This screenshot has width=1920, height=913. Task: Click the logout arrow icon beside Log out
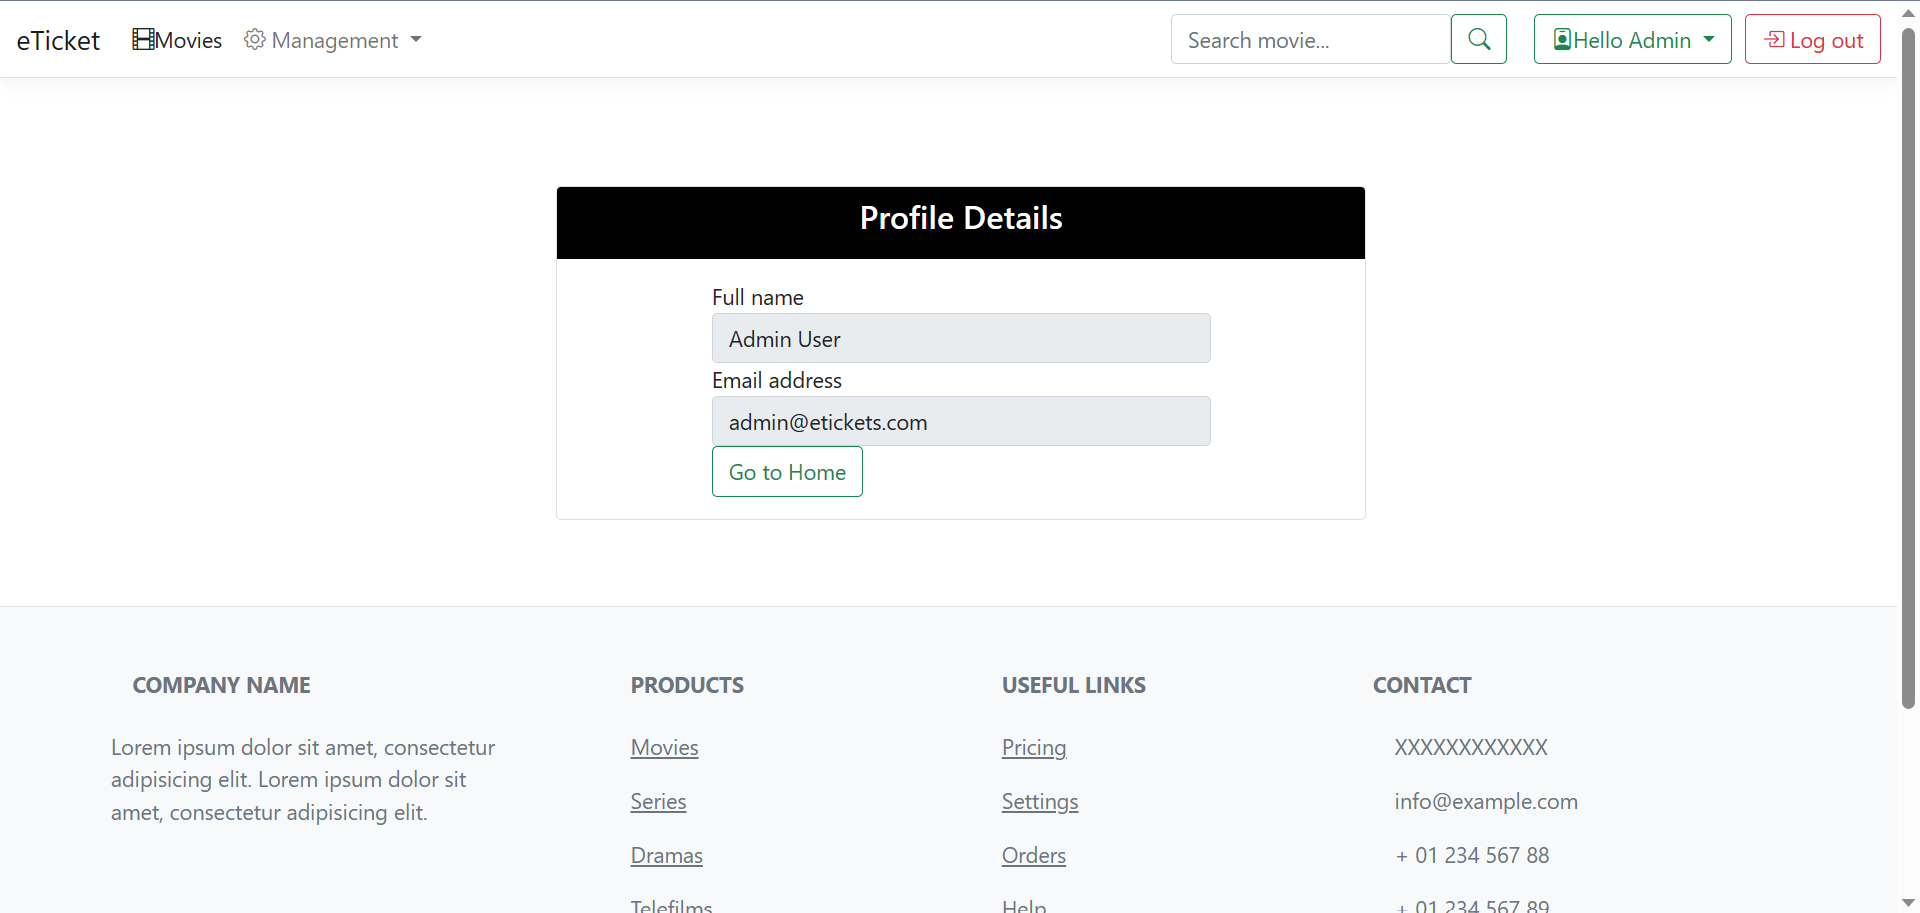1776,39
